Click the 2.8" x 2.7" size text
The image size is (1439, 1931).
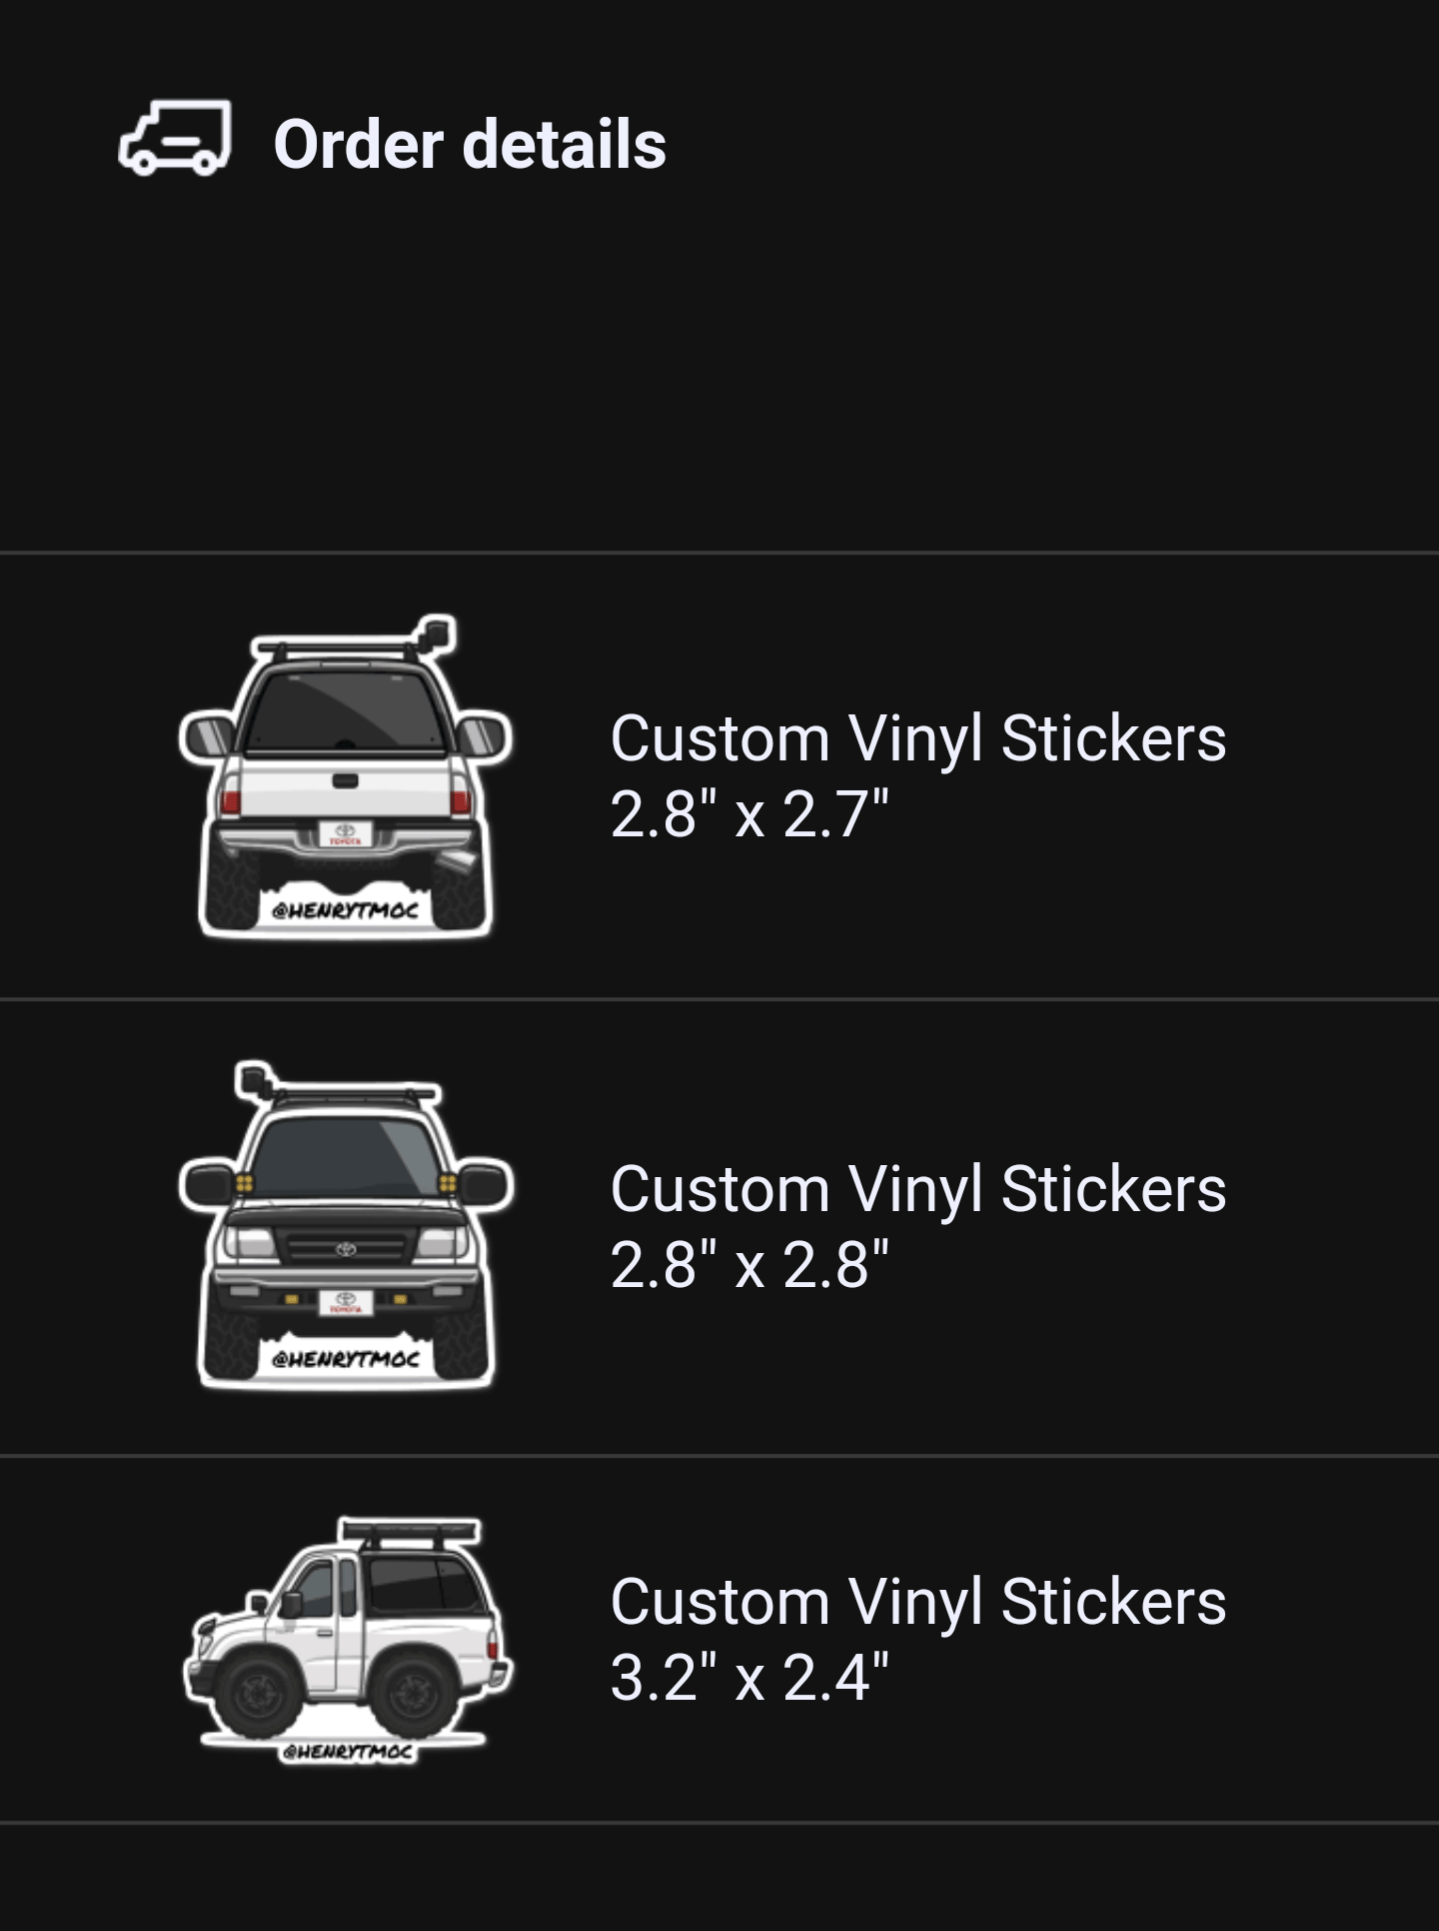[x=749, y=814]
